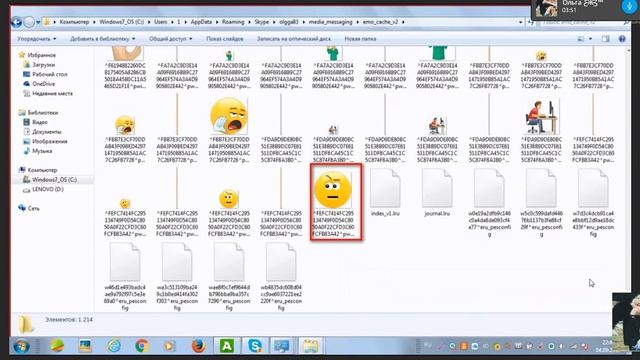The width and height of the screenshot is (640, 360).
Task: Open the Видео library
Action: (40, 122)
